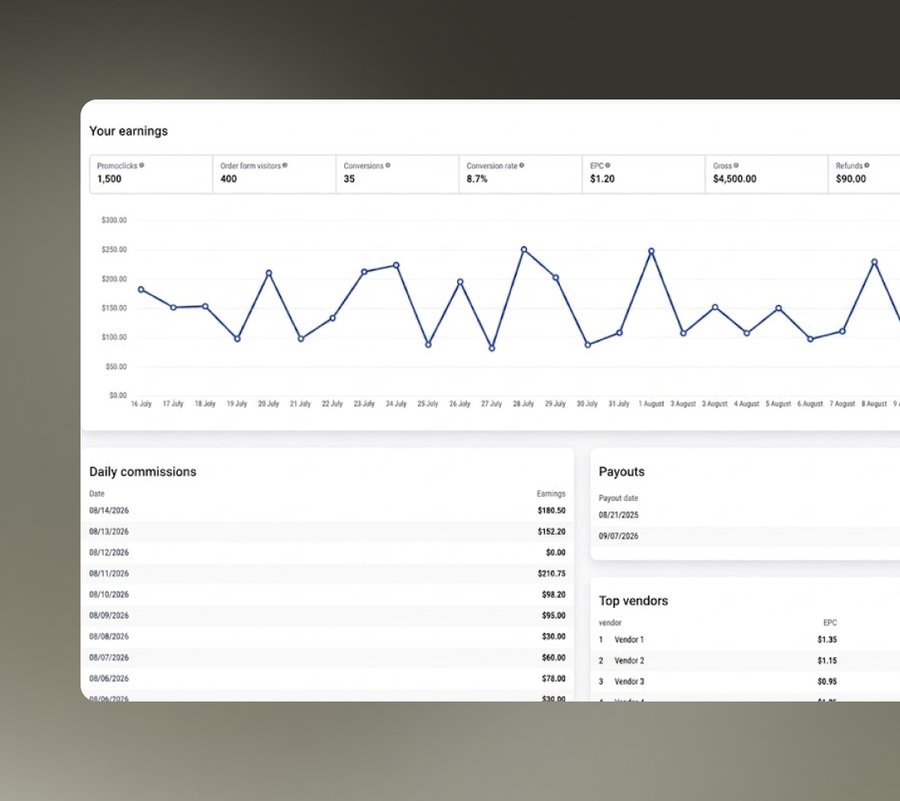Click the Date column header in Daily commissions

tap(97, 493)
